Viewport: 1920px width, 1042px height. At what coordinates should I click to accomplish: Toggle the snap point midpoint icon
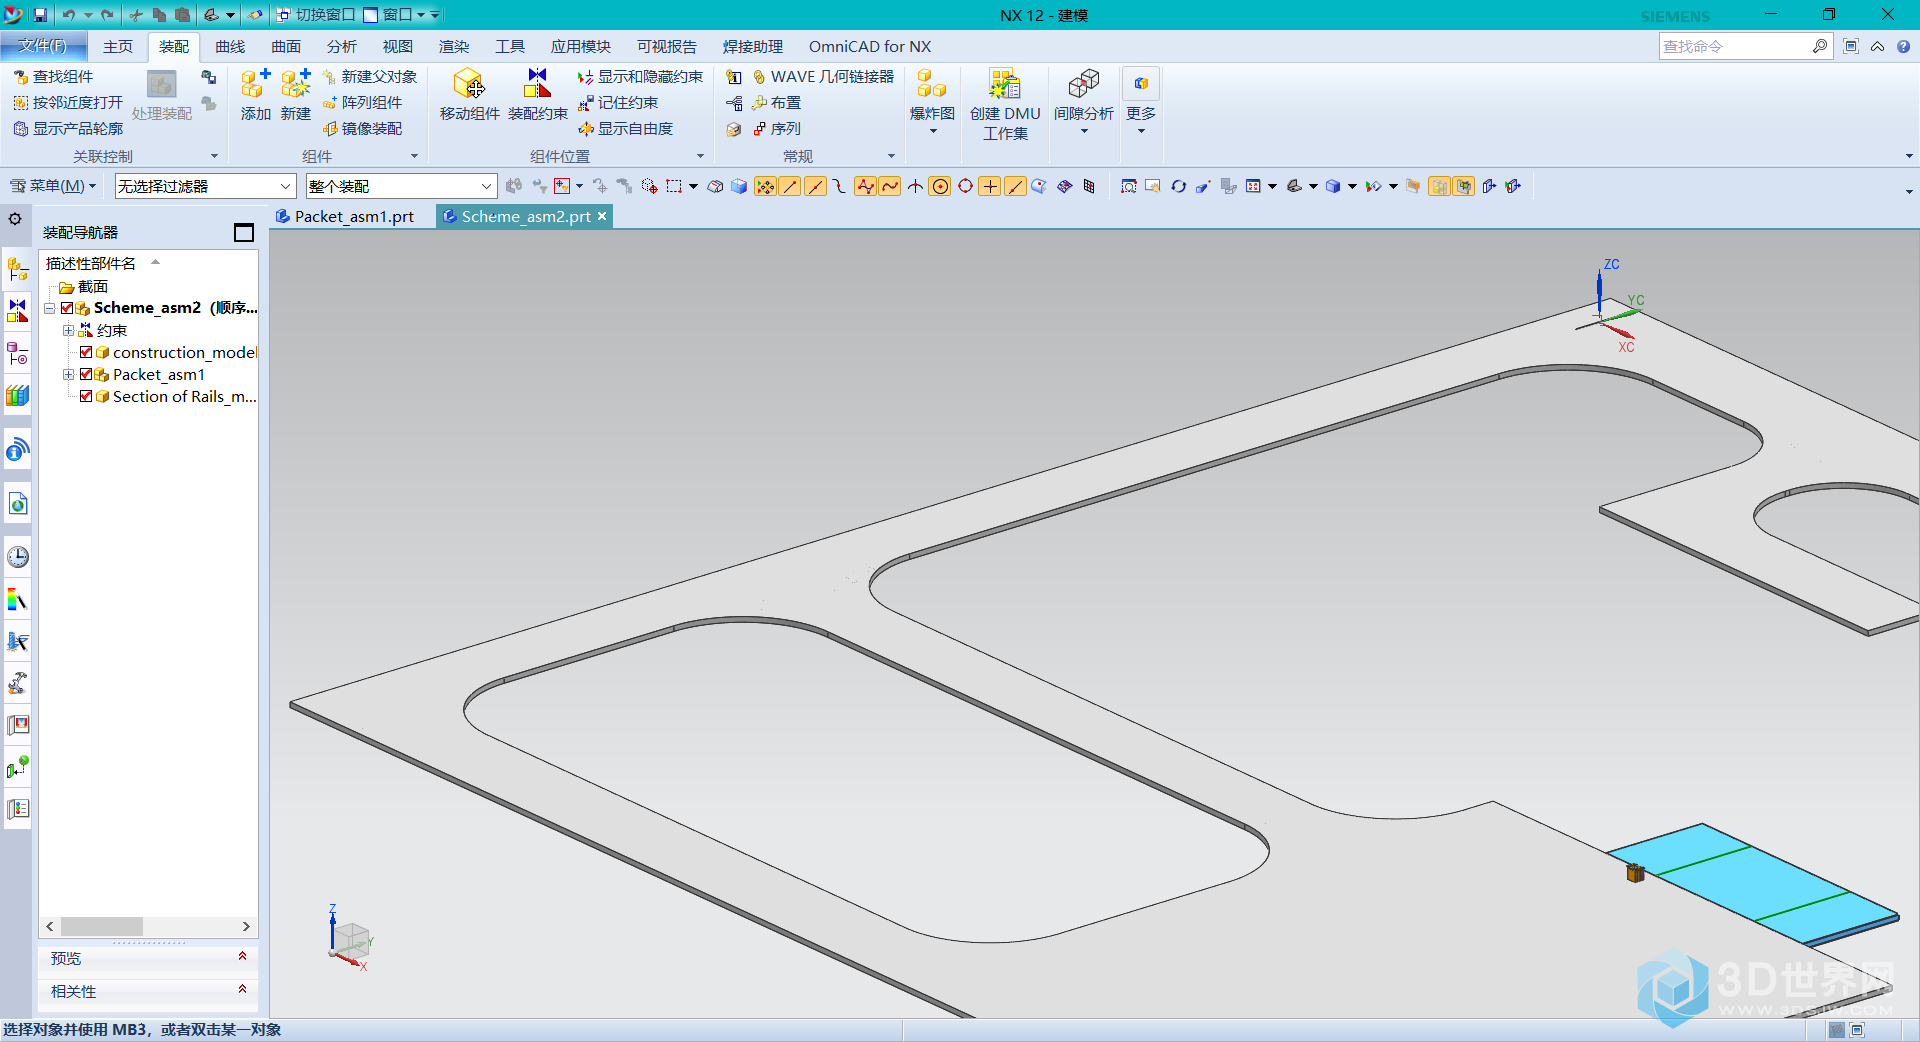814,186
